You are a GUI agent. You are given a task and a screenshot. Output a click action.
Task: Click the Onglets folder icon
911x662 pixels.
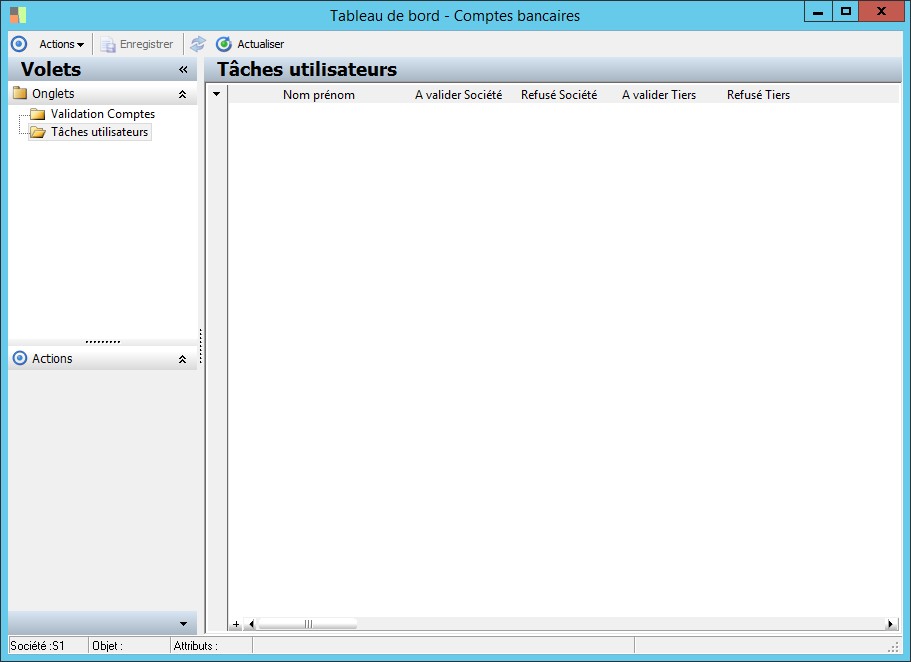(x=20, y=93)
